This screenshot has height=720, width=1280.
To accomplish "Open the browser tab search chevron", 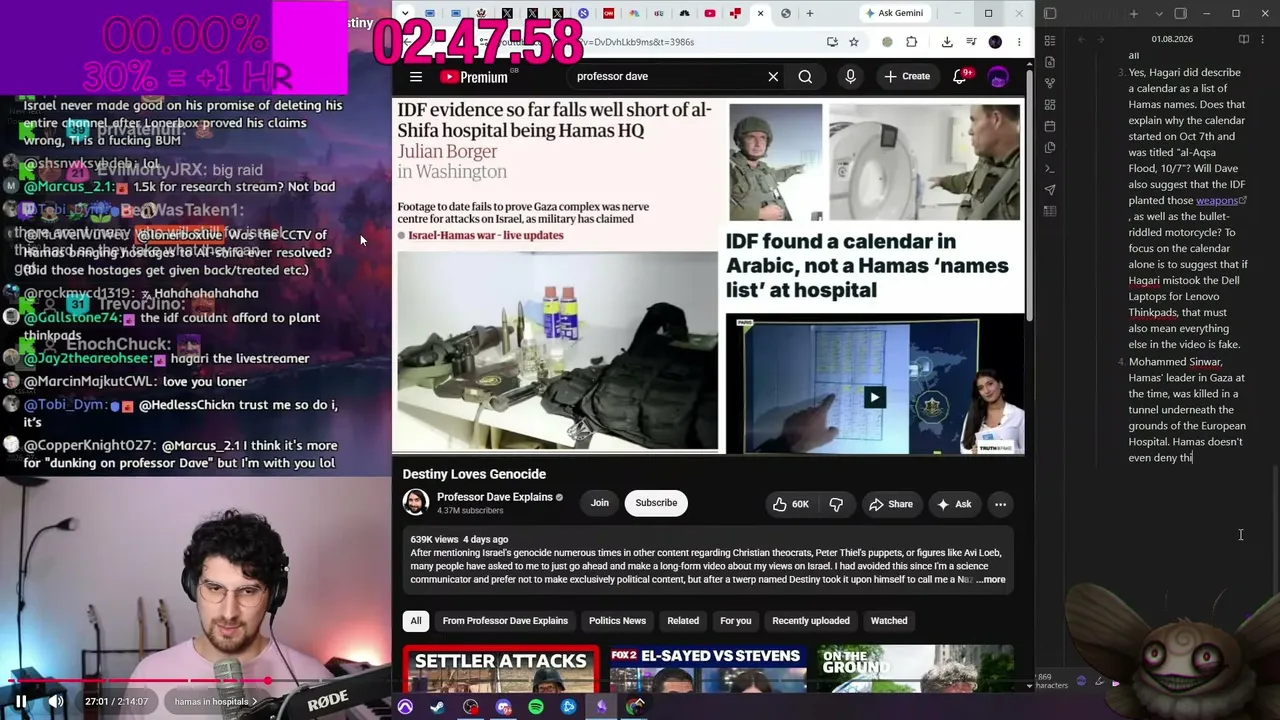I will pyautogui.click(x=404, y=13).
